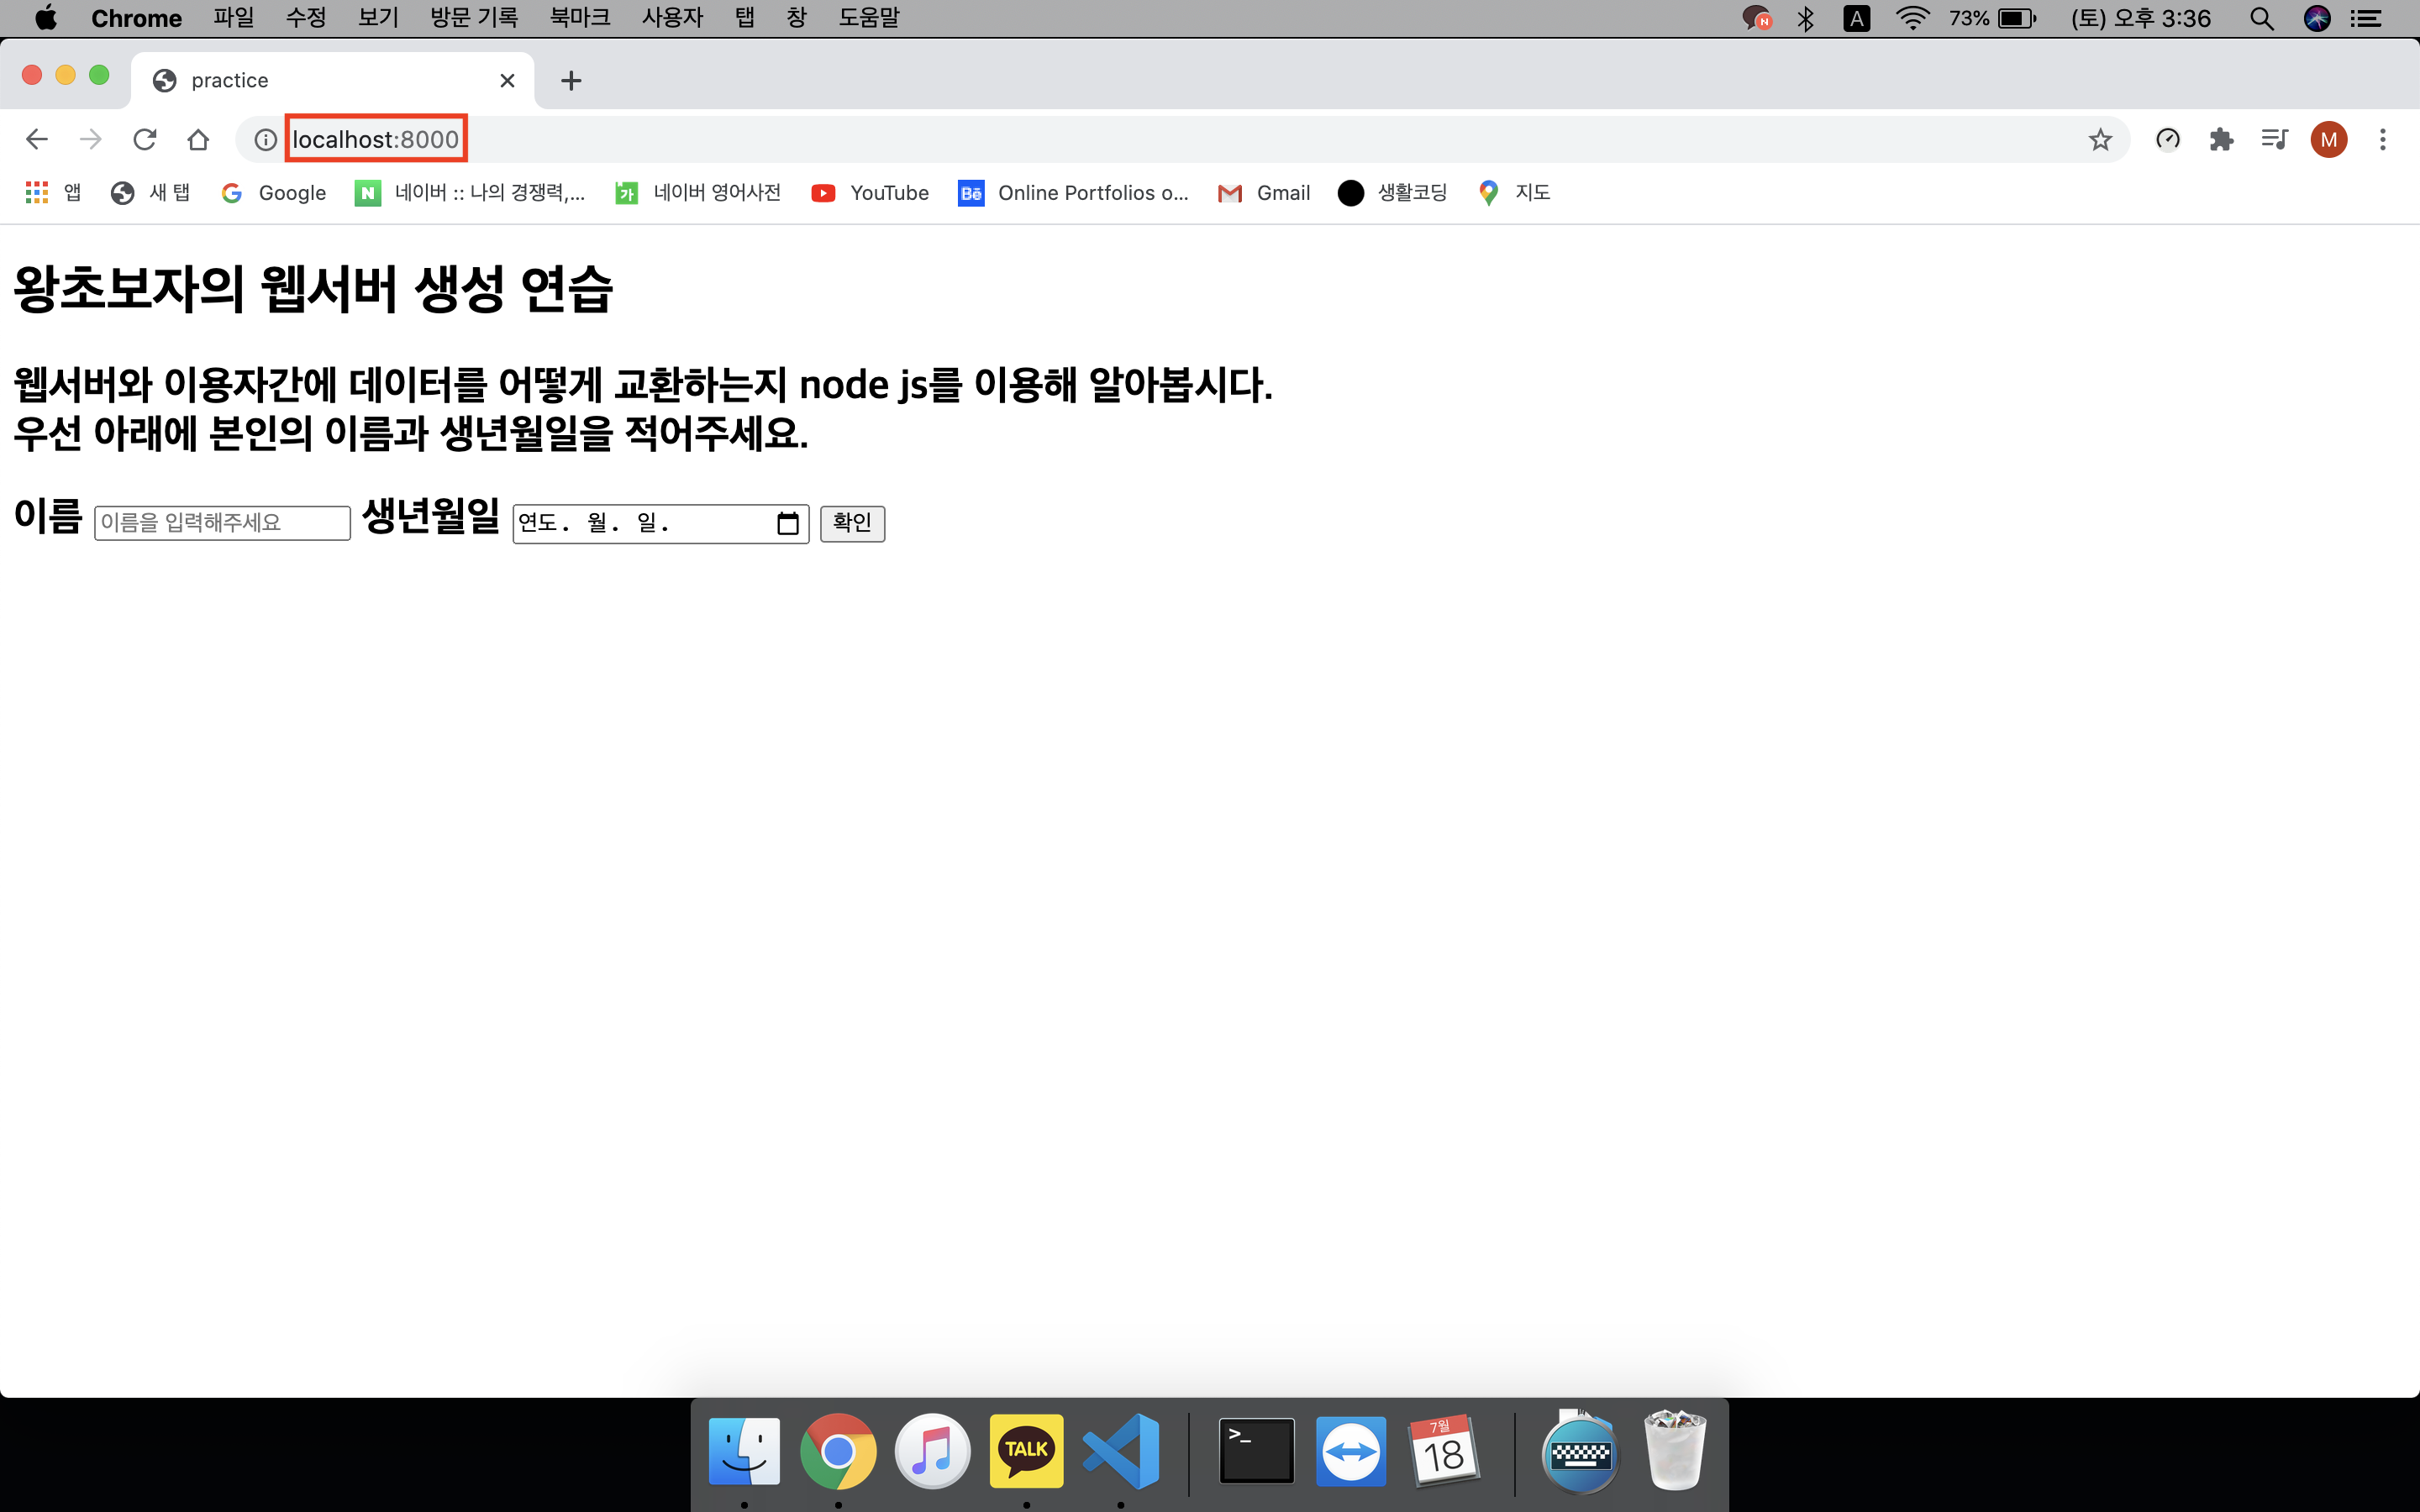Click the 이름 name input field
Screen dimensions: 2420x1512
[222, 523]
